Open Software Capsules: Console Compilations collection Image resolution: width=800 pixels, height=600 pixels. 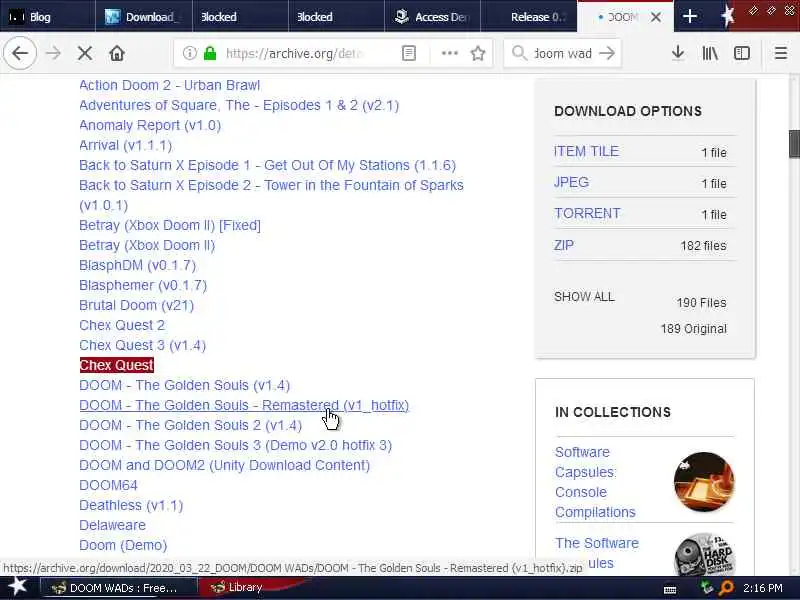pyautogui.click(x=595, y=482)
